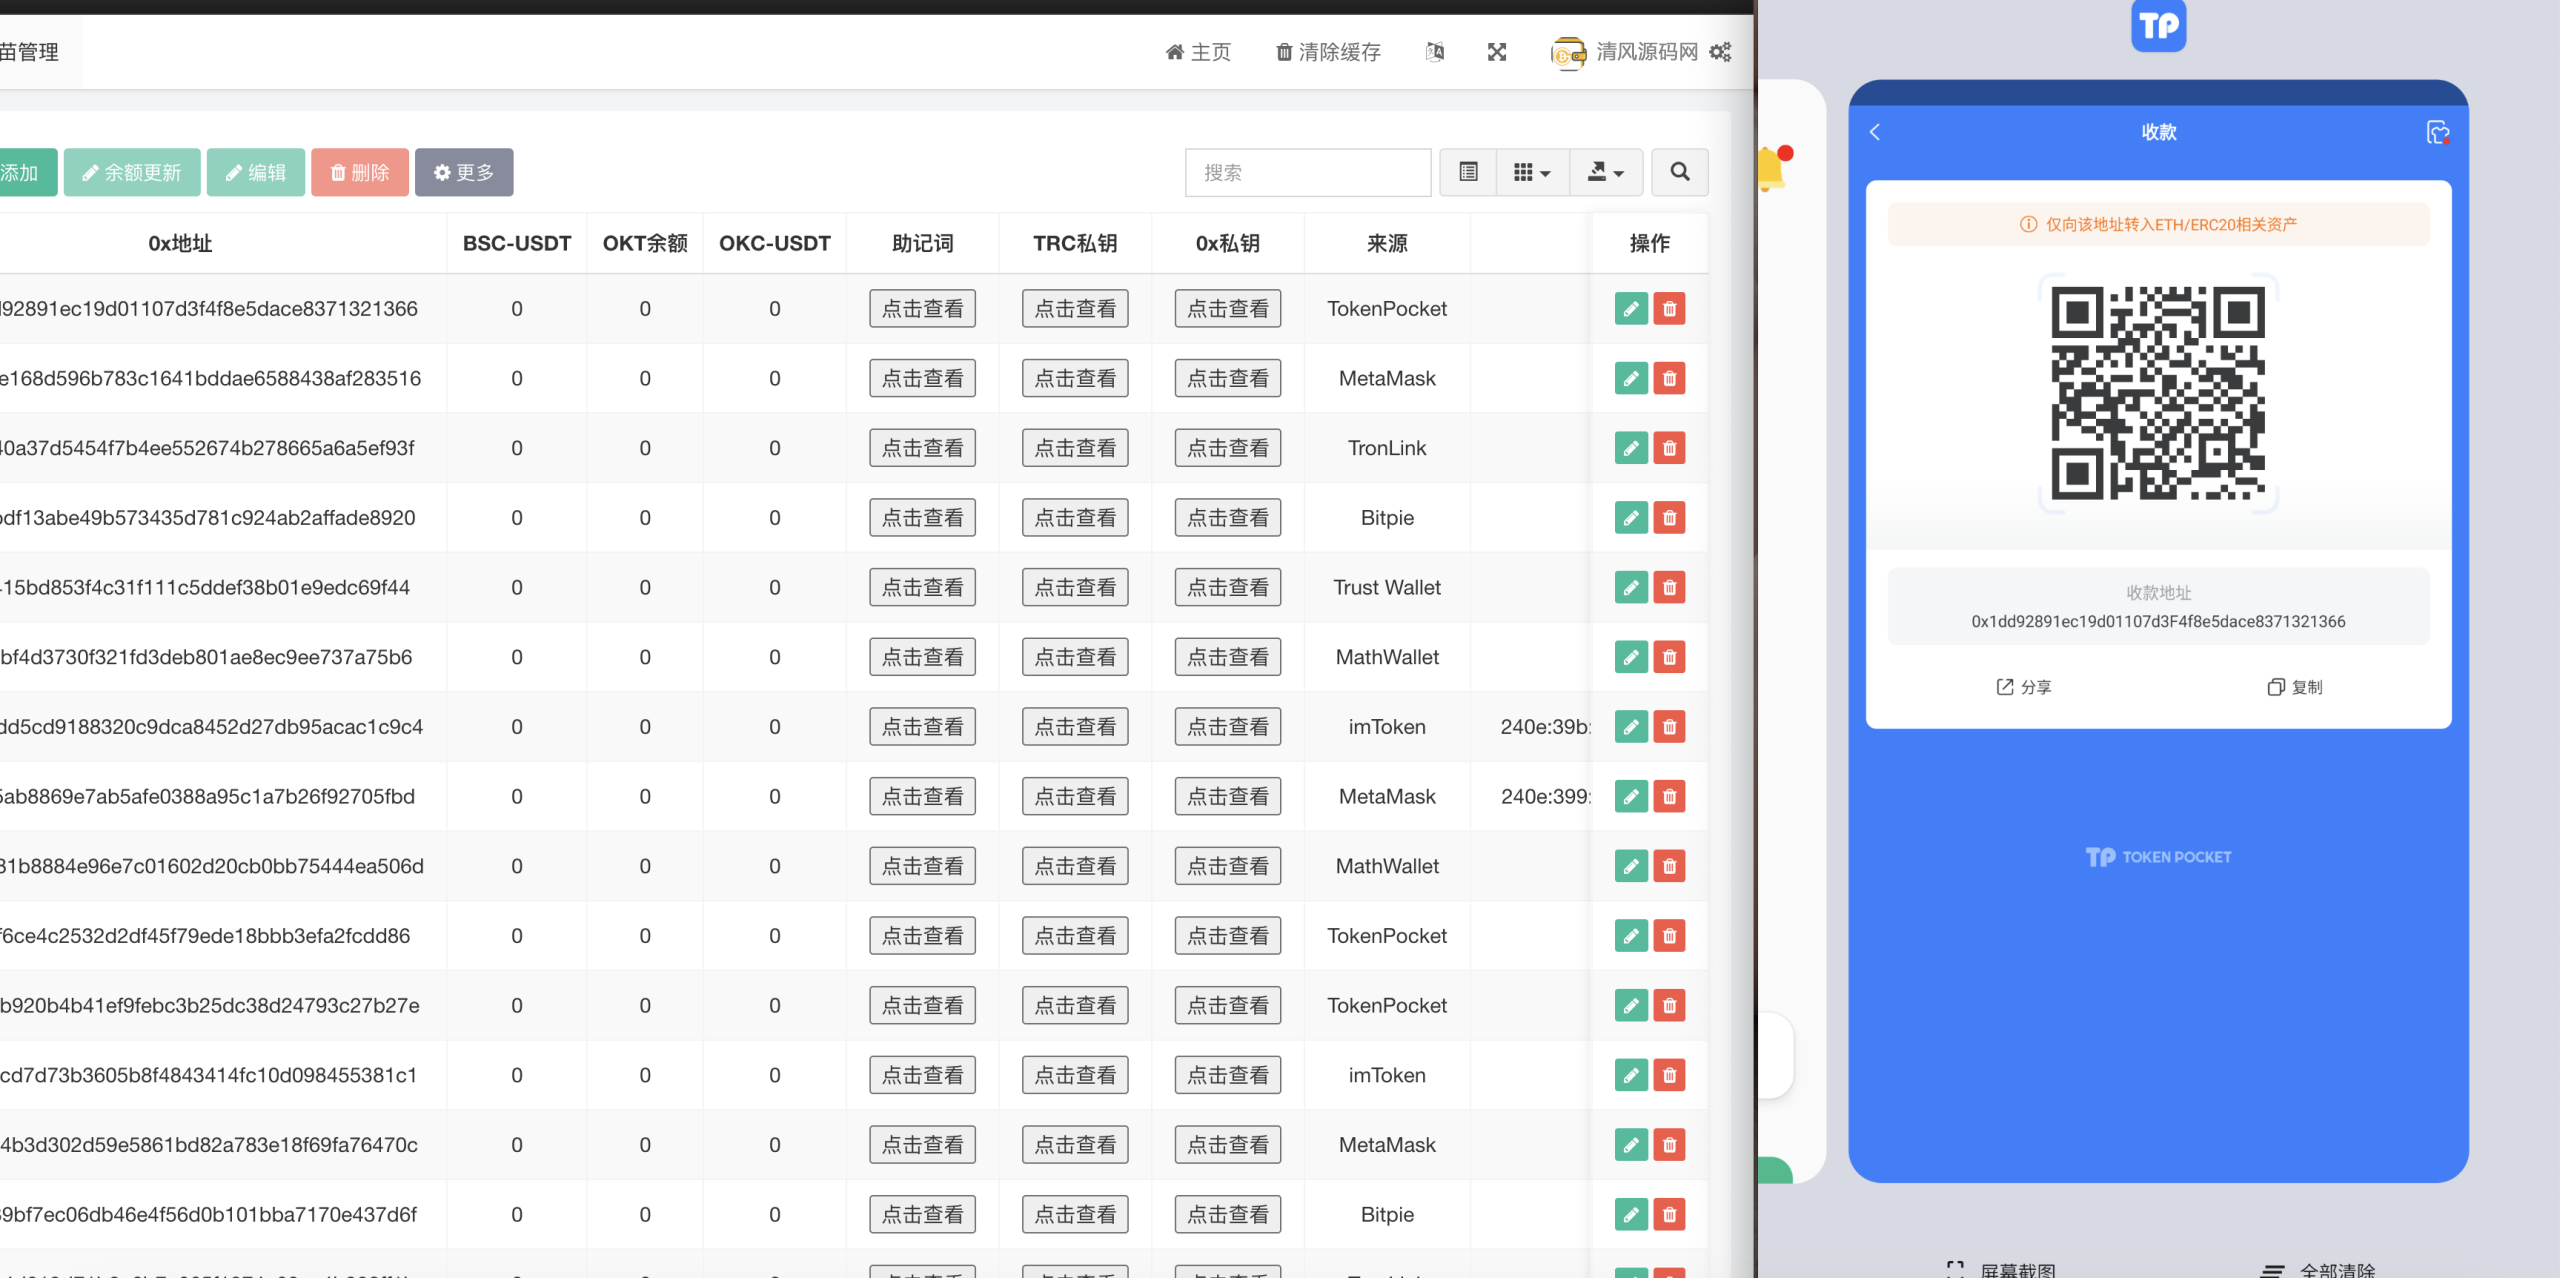
Task: Click the fullscreen expand icon
Action: [x=1496, y=52]
